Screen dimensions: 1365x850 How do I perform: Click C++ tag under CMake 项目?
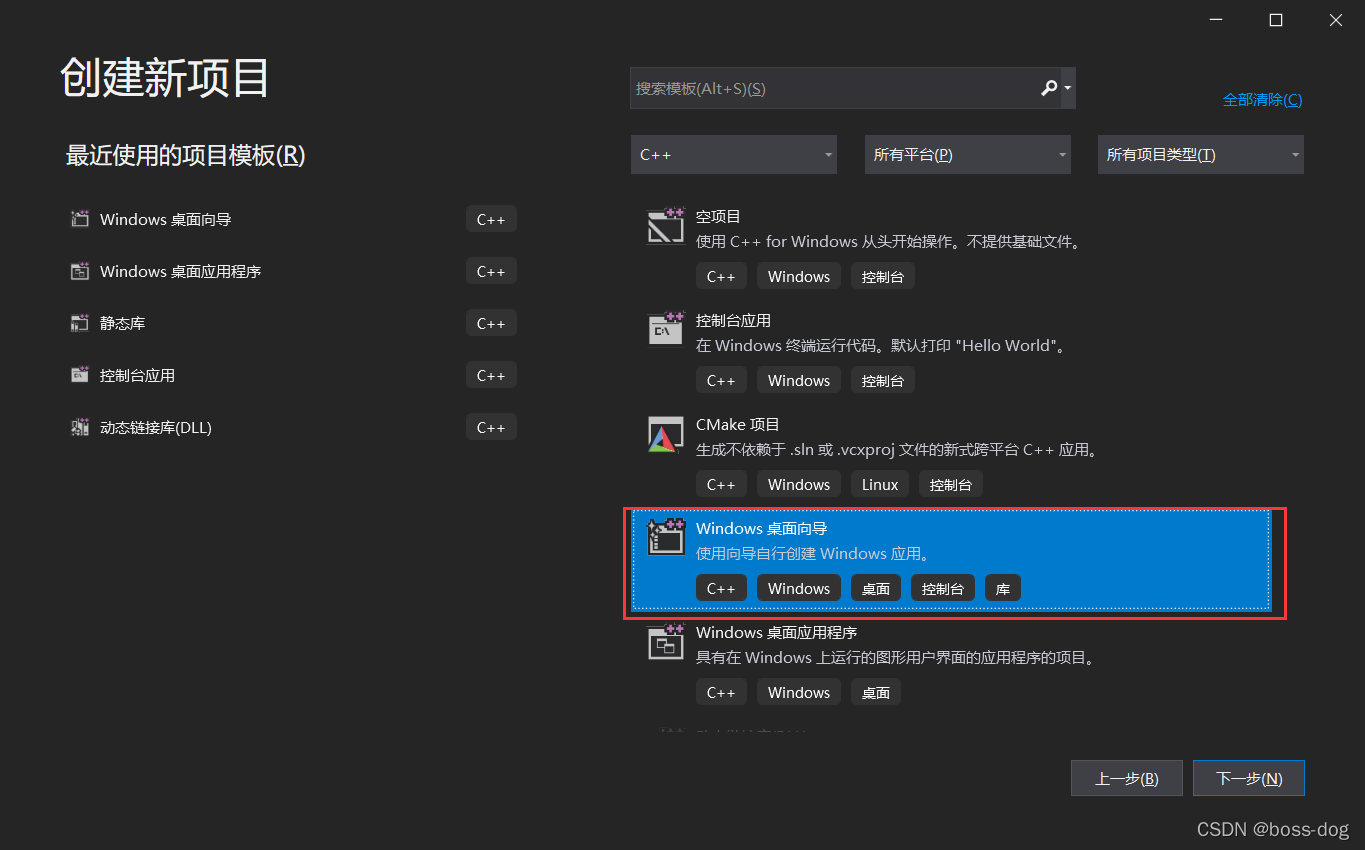pos(721,484)
